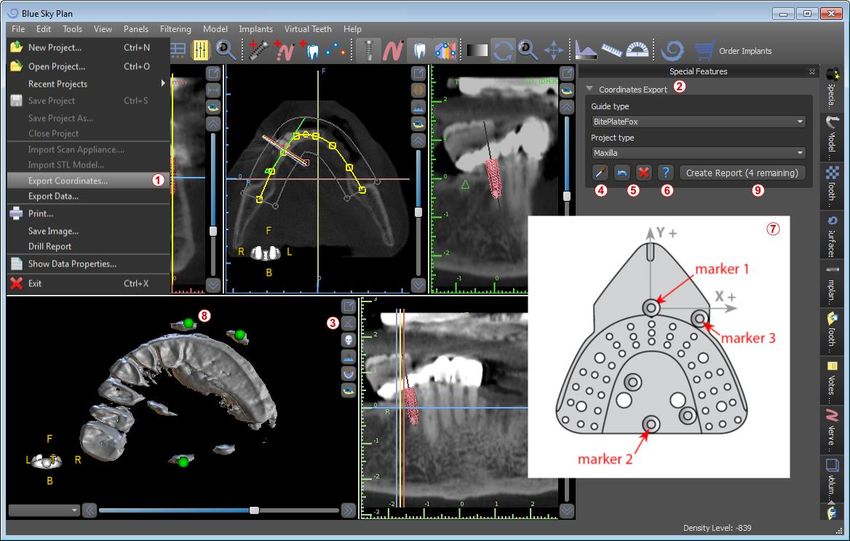Open the Volume side tab
This screenshot has height=541, width=850.
[832, 478]
